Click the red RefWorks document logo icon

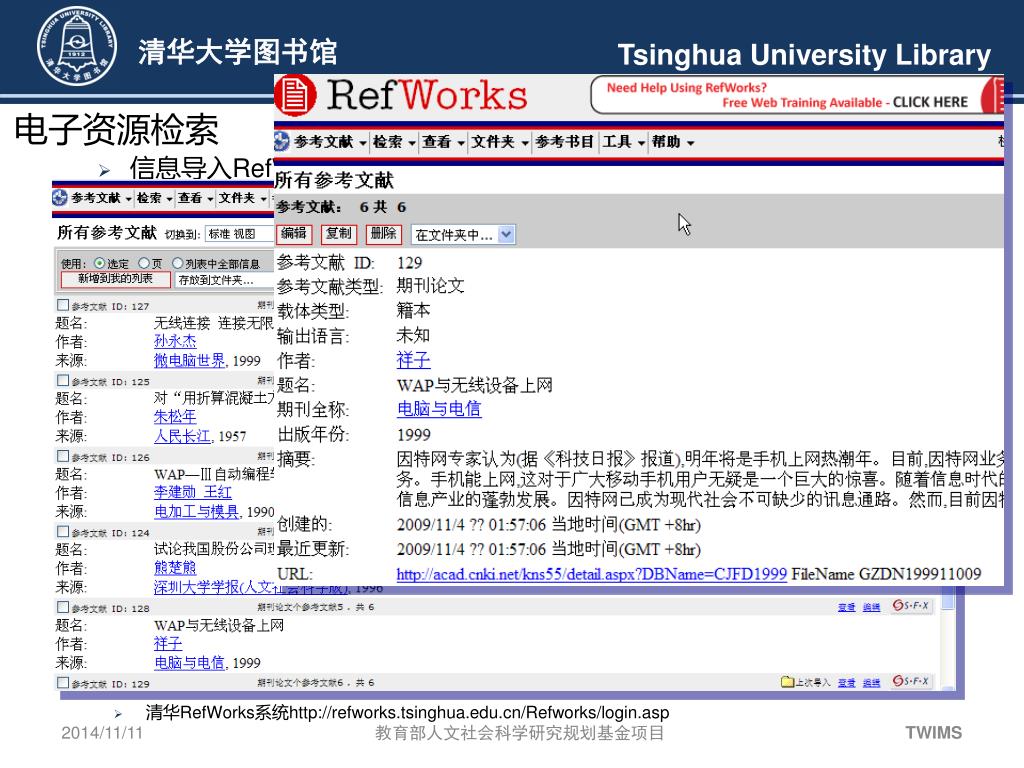[295, 95]
